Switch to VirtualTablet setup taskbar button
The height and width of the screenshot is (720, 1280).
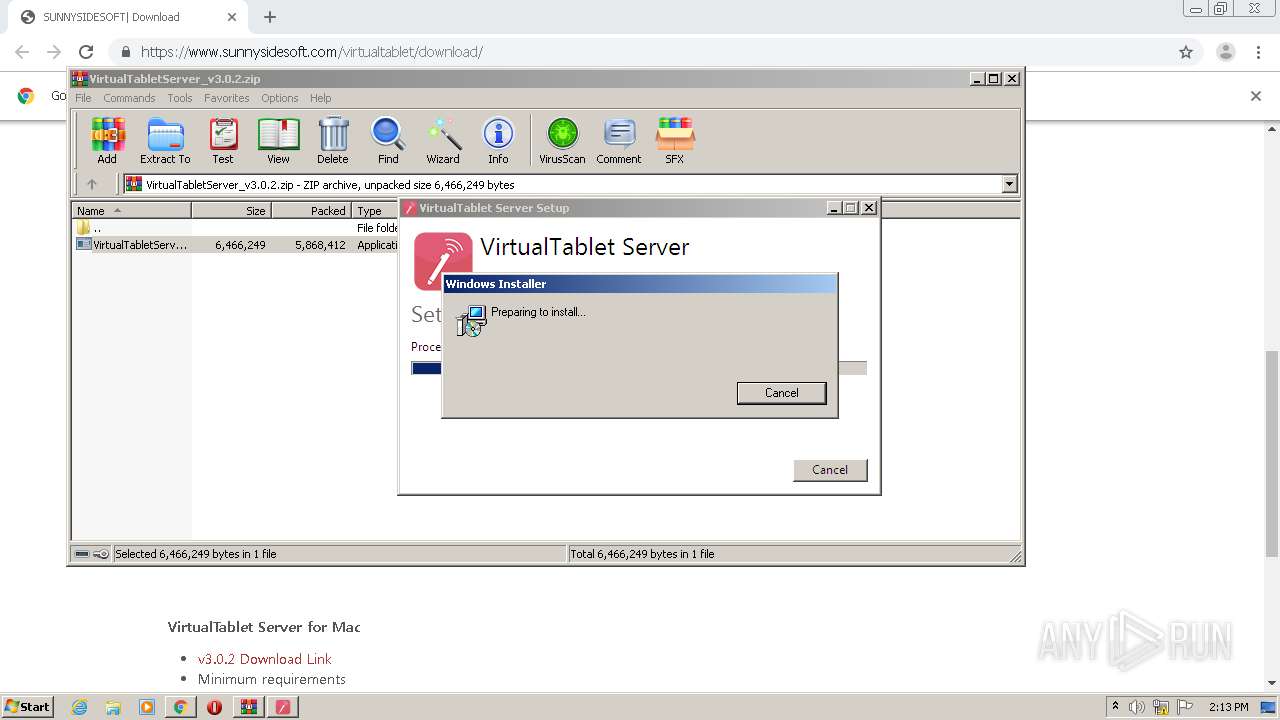pos(282,707)
